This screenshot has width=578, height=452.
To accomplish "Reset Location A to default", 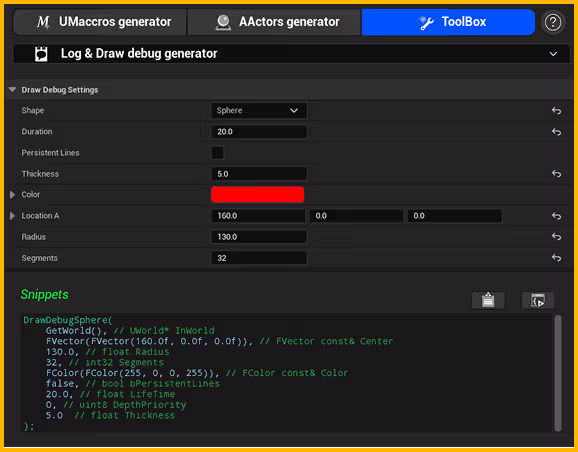I will [556, 216].
